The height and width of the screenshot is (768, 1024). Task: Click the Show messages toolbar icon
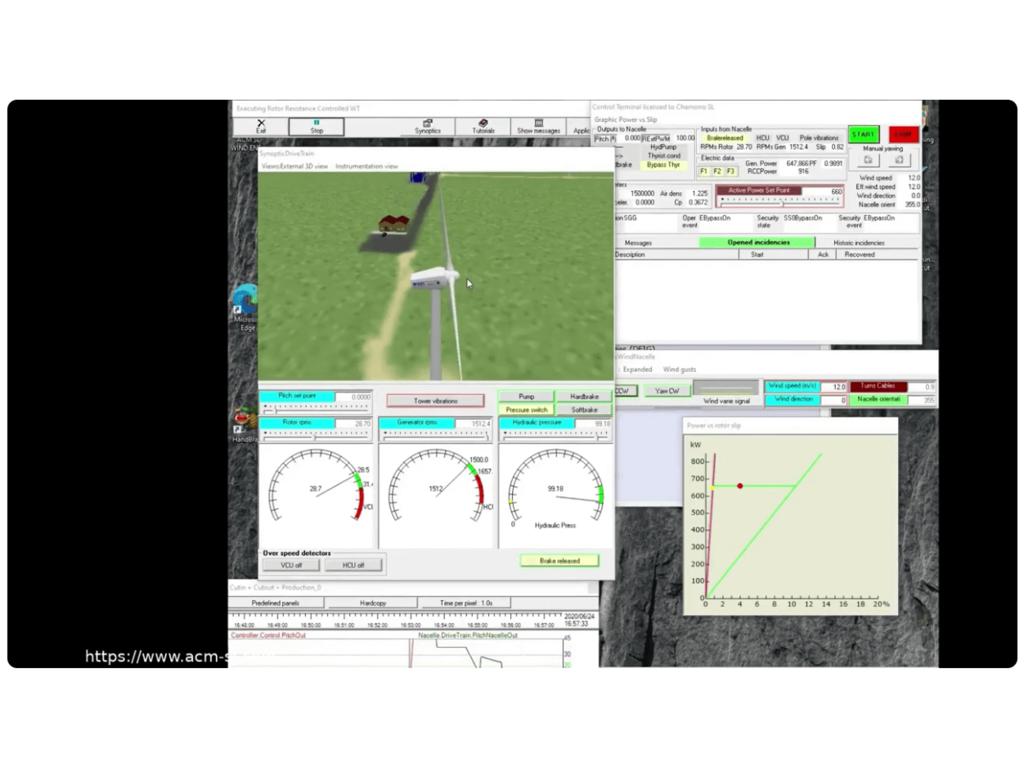pyautogui.click(x=539, y=126)
